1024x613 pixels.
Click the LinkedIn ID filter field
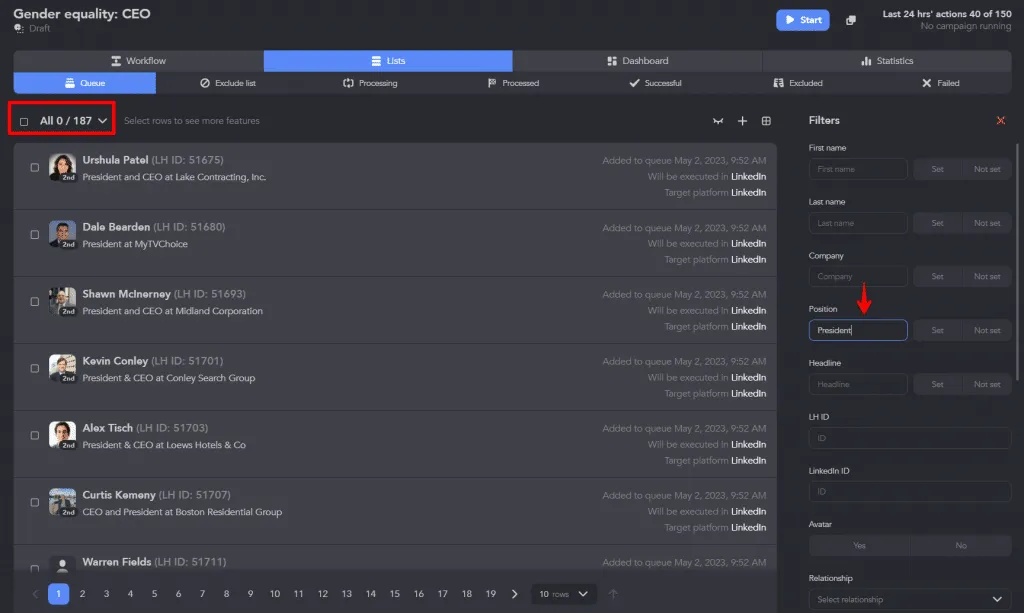tap(910, 492)
